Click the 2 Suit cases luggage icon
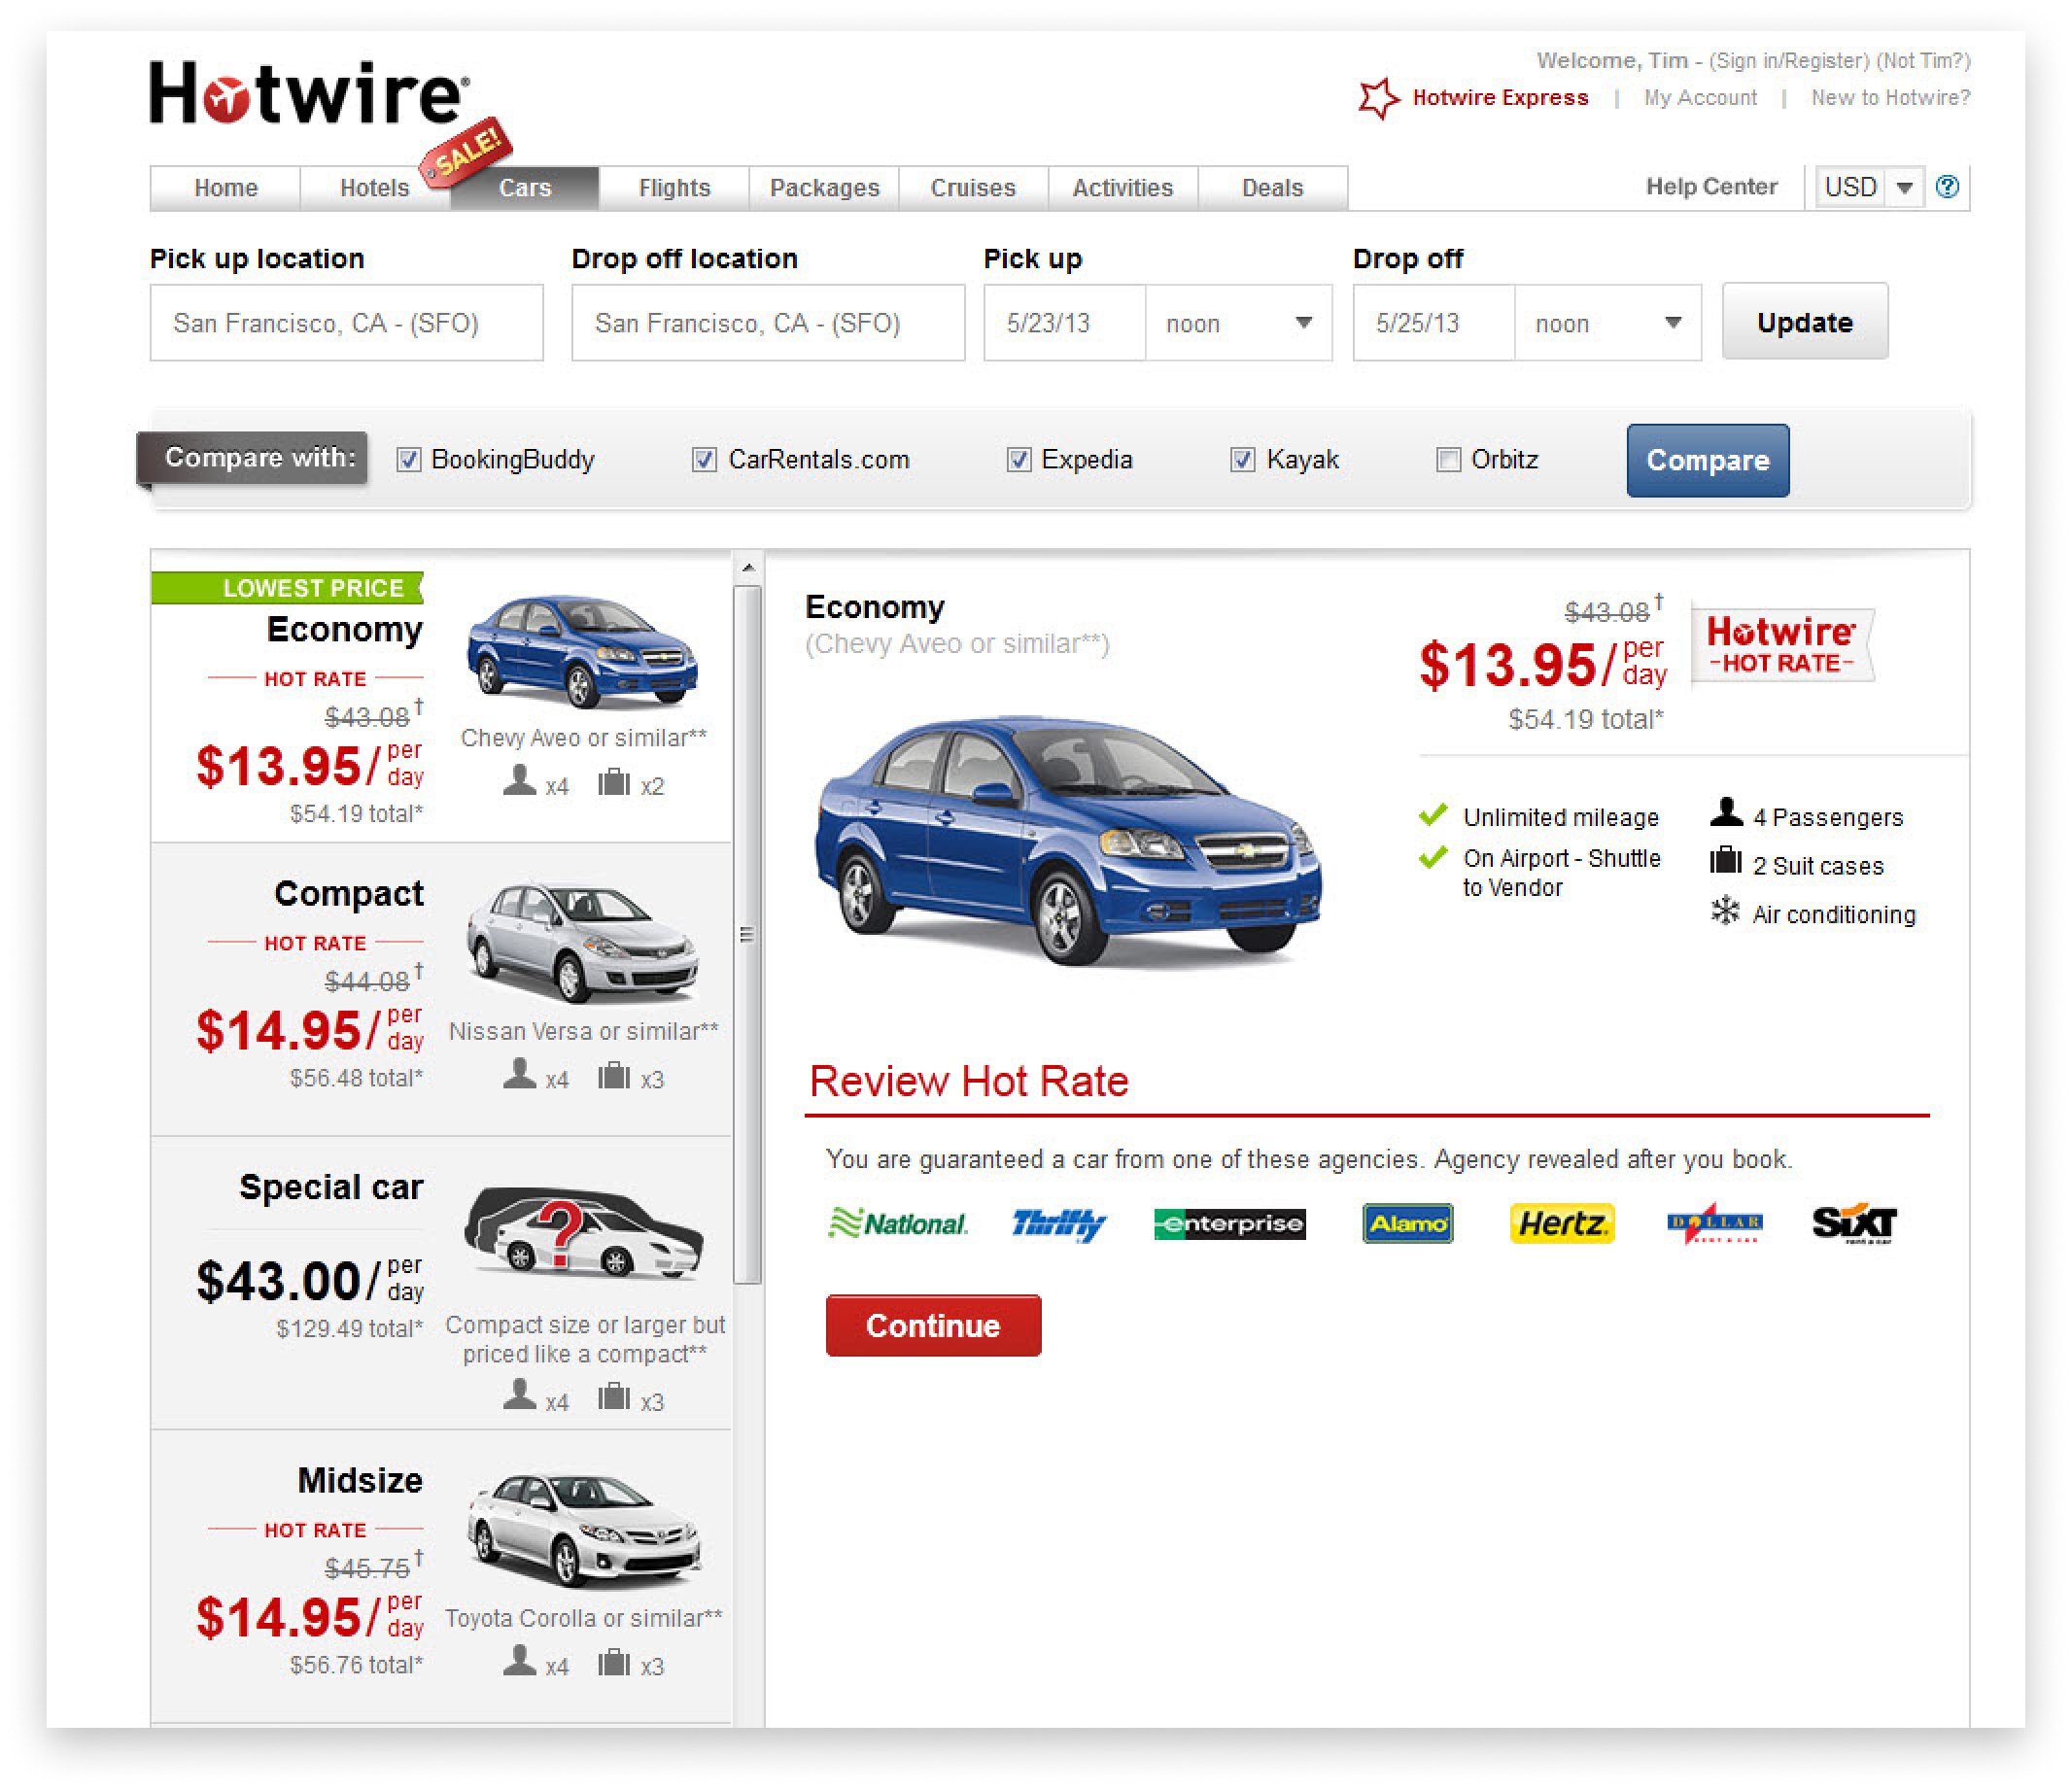Screen dimensions: 2072x1790 pos(1725,860)
